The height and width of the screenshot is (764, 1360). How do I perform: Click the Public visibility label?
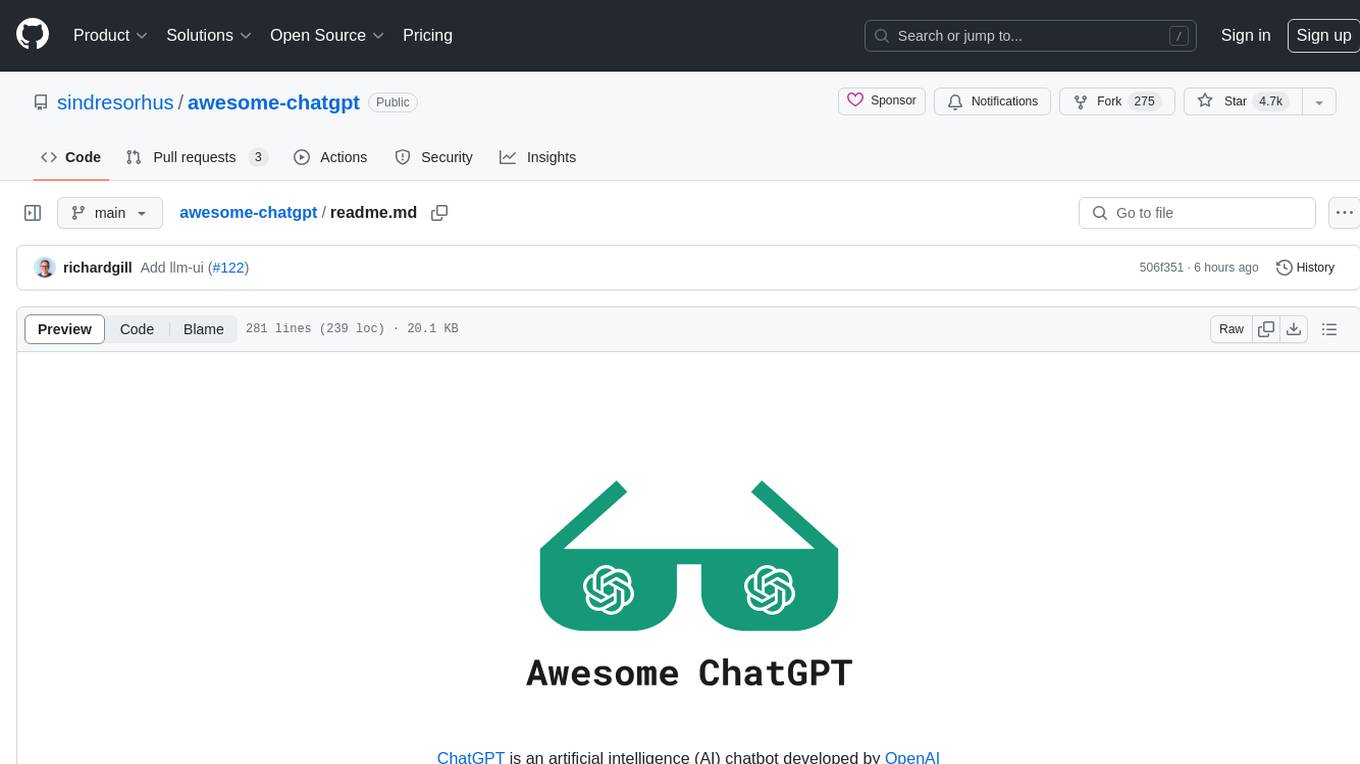point(393,102)
